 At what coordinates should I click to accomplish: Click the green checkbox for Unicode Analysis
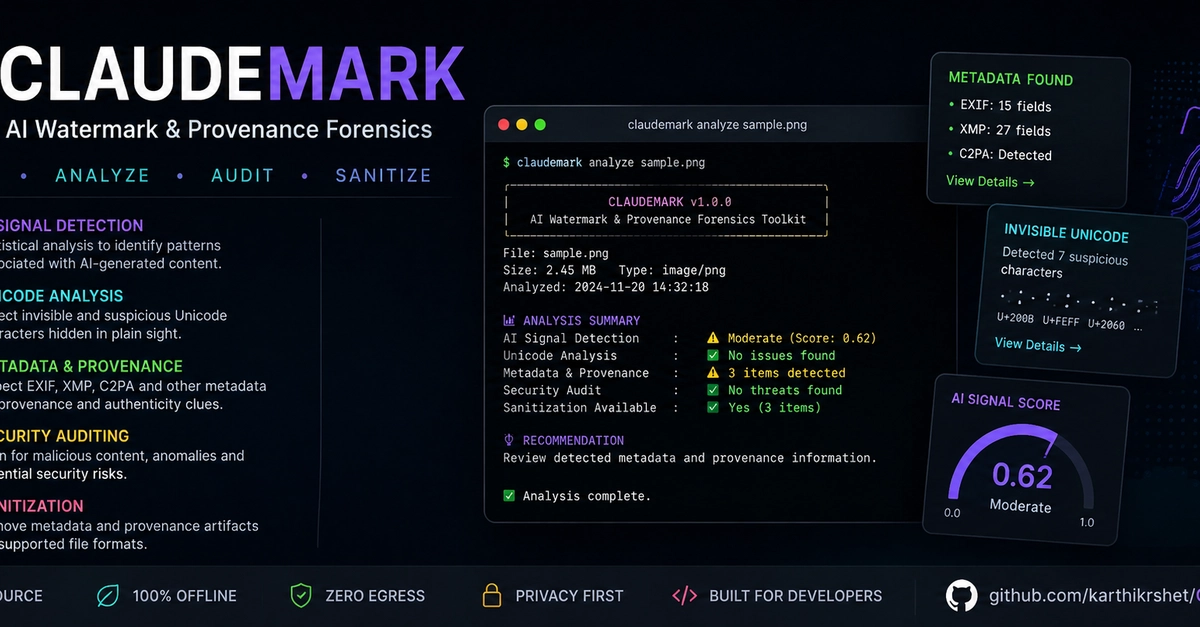click(713, 355)
